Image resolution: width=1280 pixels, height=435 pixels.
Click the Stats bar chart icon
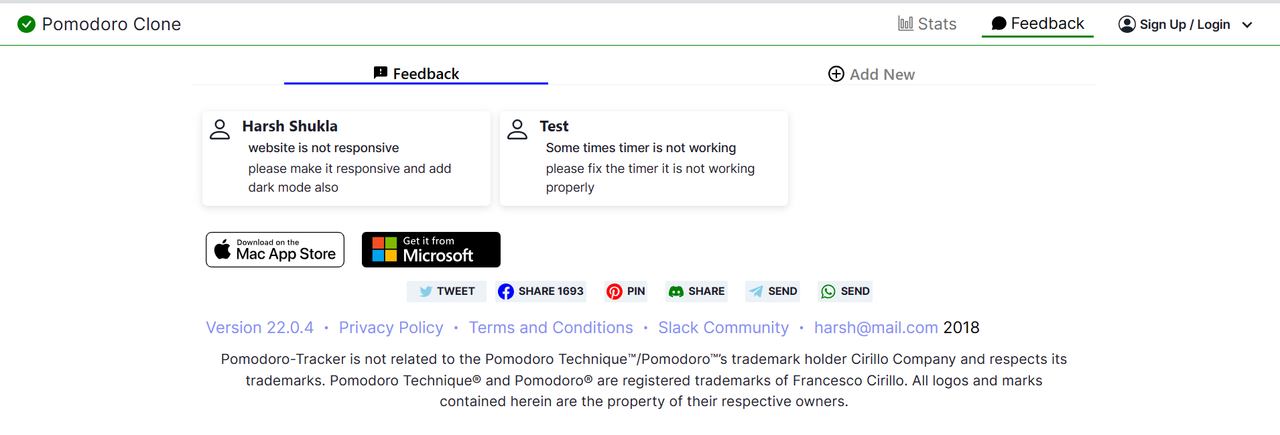click(906, 24)
